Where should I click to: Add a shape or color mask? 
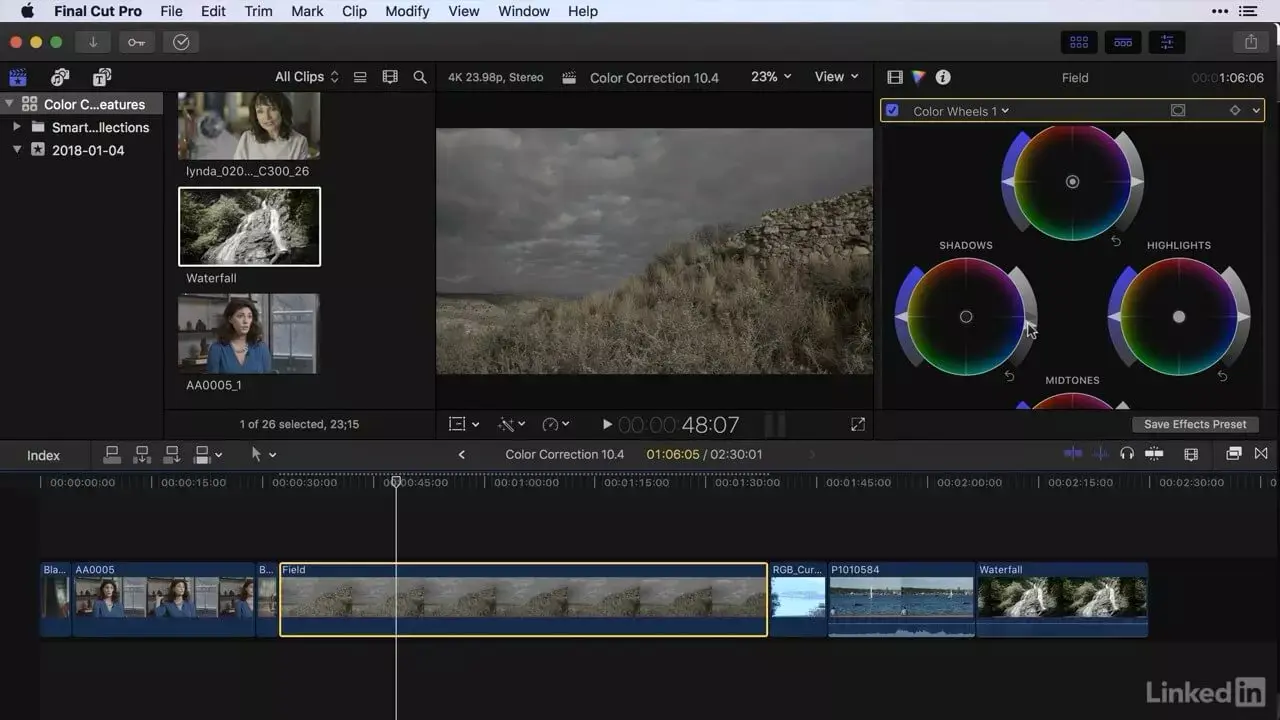[x=1178, y=111]
